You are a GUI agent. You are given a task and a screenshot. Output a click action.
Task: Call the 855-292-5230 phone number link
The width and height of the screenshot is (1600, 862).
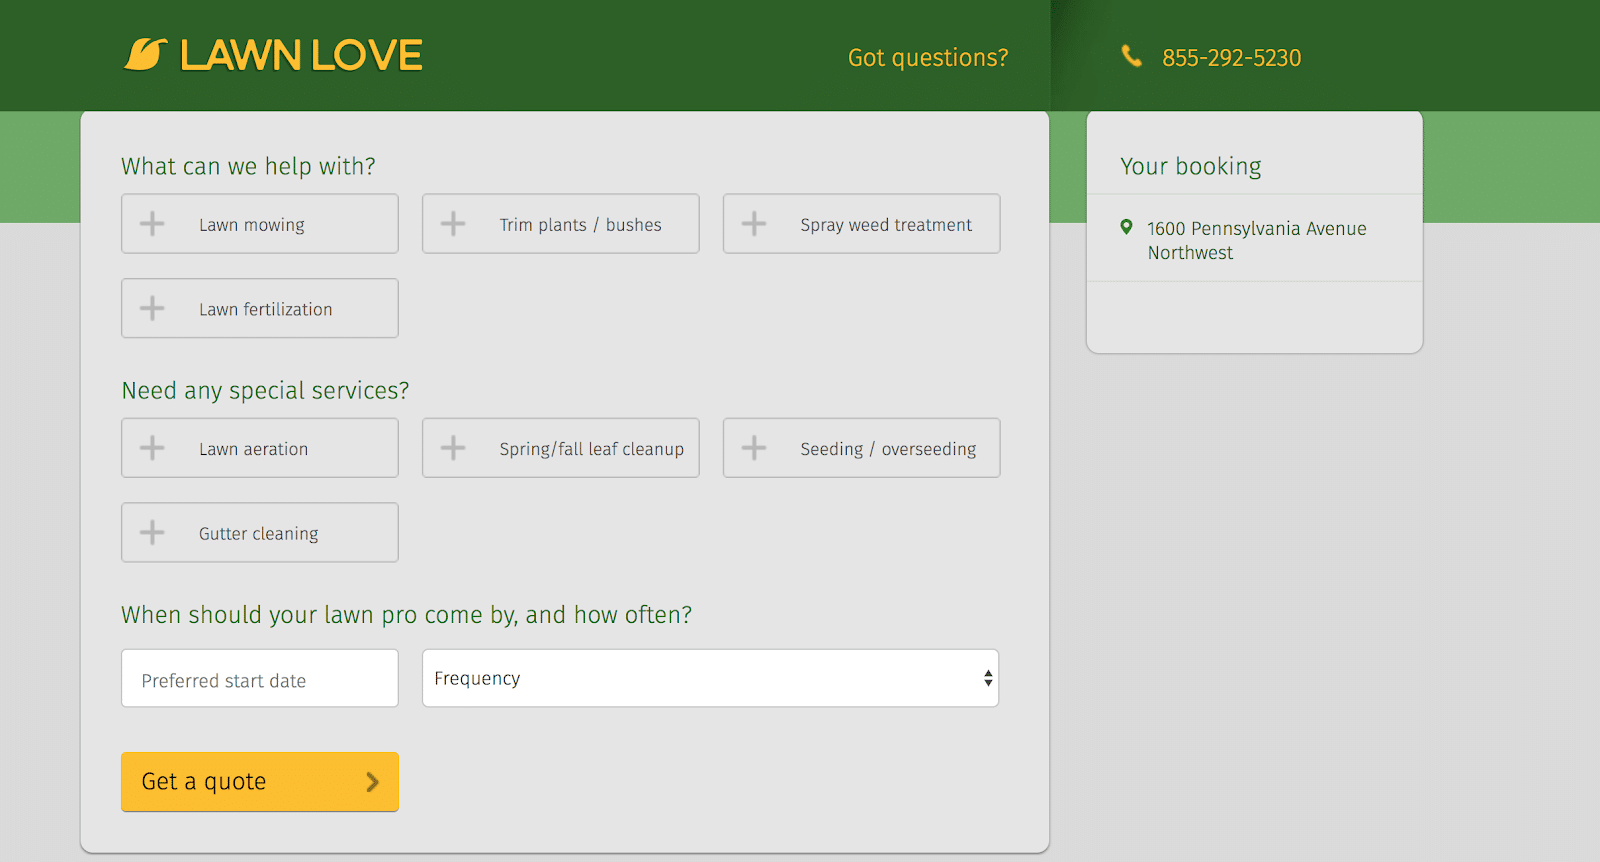[1231, 58]
